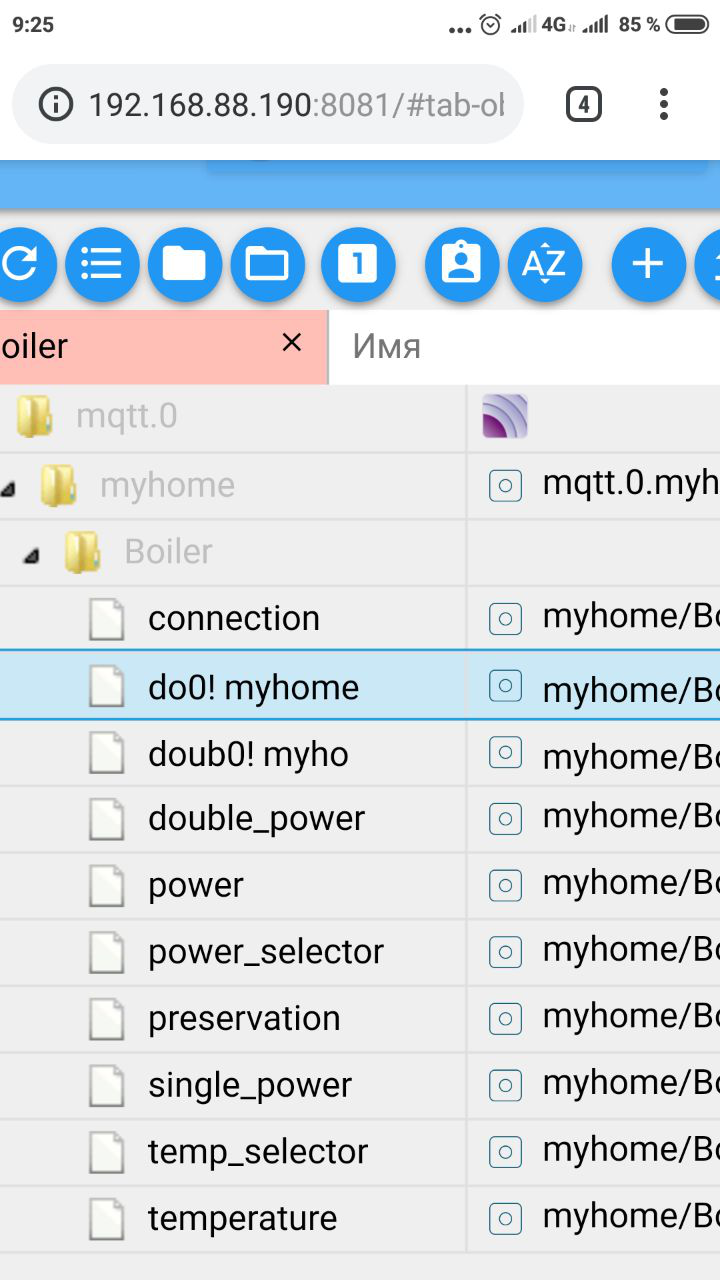Screen dimensions: 720x1280
Task: Clear the Boiler filter text
Action: coord(291,342)
